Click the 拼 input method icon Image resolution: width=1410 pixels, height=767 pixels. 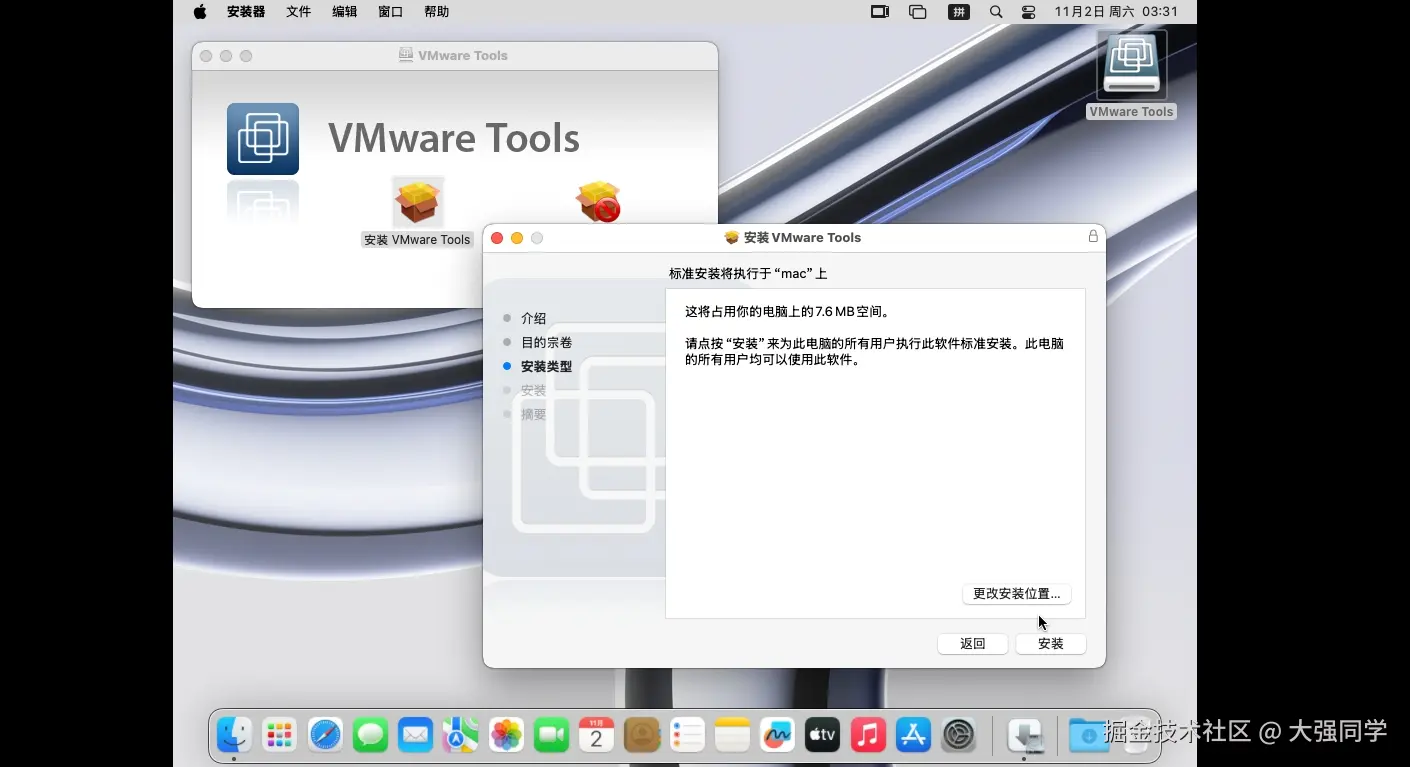click(959, 12)
